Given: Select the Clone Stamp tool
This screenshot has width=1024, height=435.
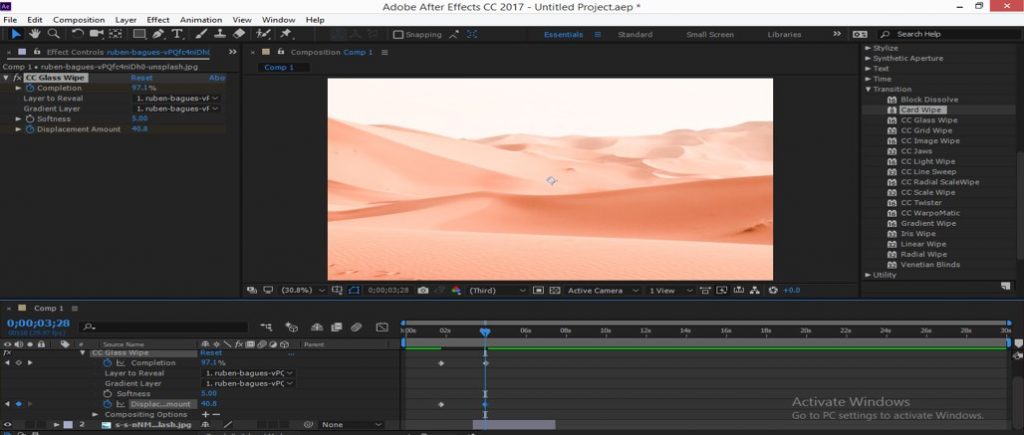Looking at the screenshot, I should [220, 34].
